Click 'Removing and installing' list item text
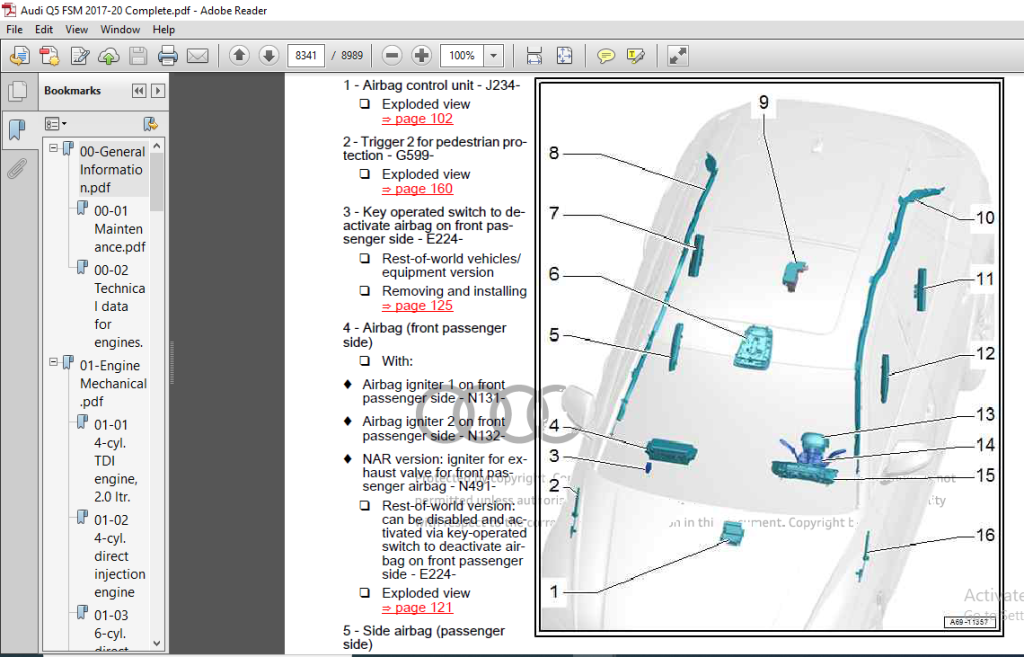Image resolution: width=1024 pixels, height=657 pixels. coord(454,291)
